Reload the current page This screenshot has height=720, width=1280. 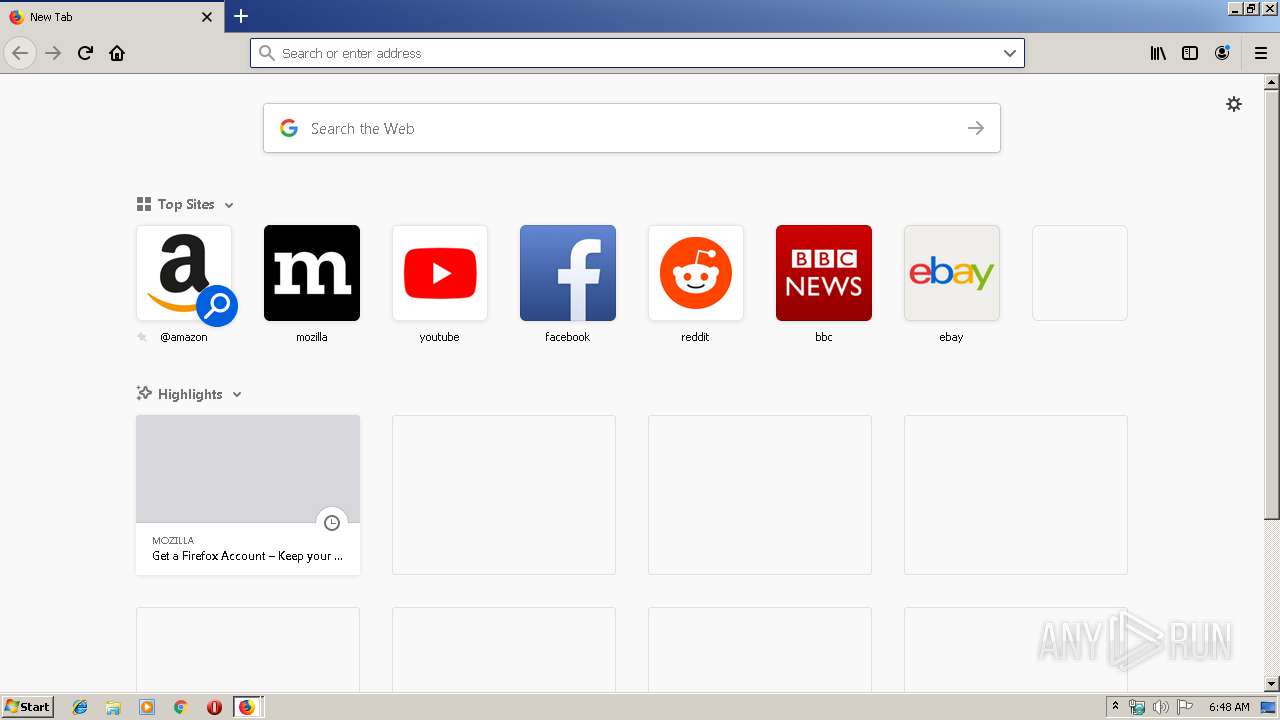(x=85, y=53)
